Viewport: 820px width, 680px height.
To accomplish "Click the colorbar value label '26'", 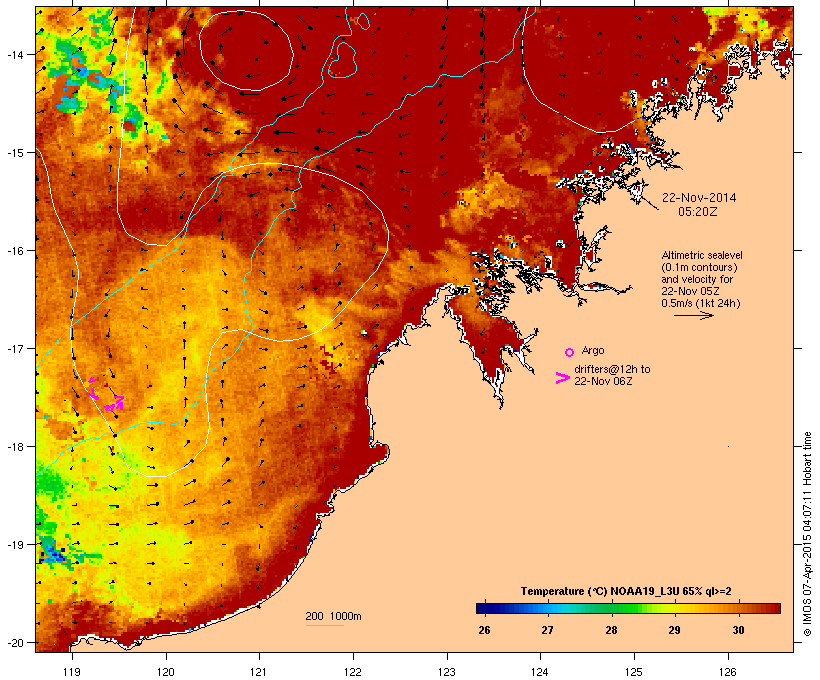I will click(484, 630).
